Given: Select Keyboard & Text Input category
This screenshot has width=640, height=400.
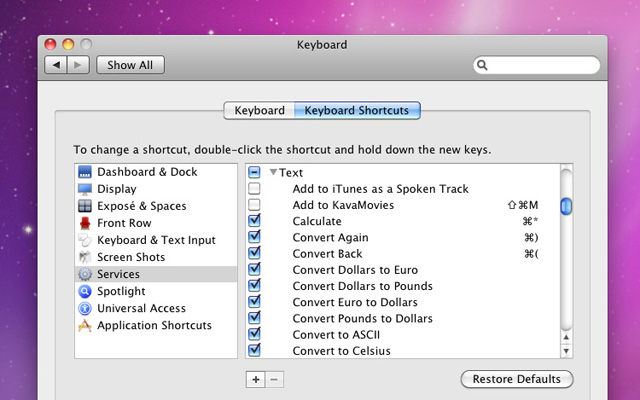Looking at the screenshot, I should (156, 240).
